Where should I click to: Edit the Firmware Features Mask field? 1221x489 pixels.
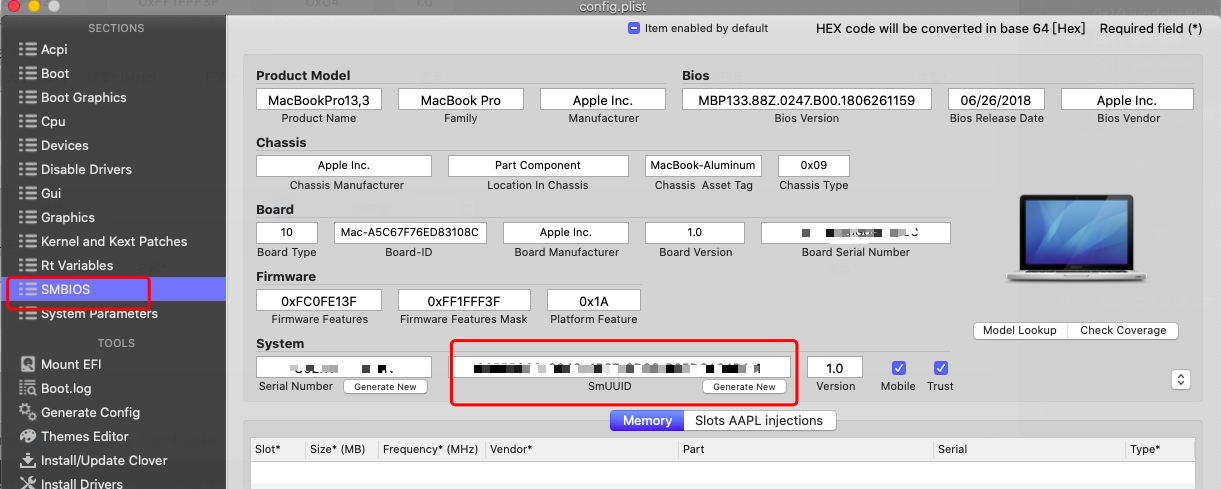click(x=464, y=300)
